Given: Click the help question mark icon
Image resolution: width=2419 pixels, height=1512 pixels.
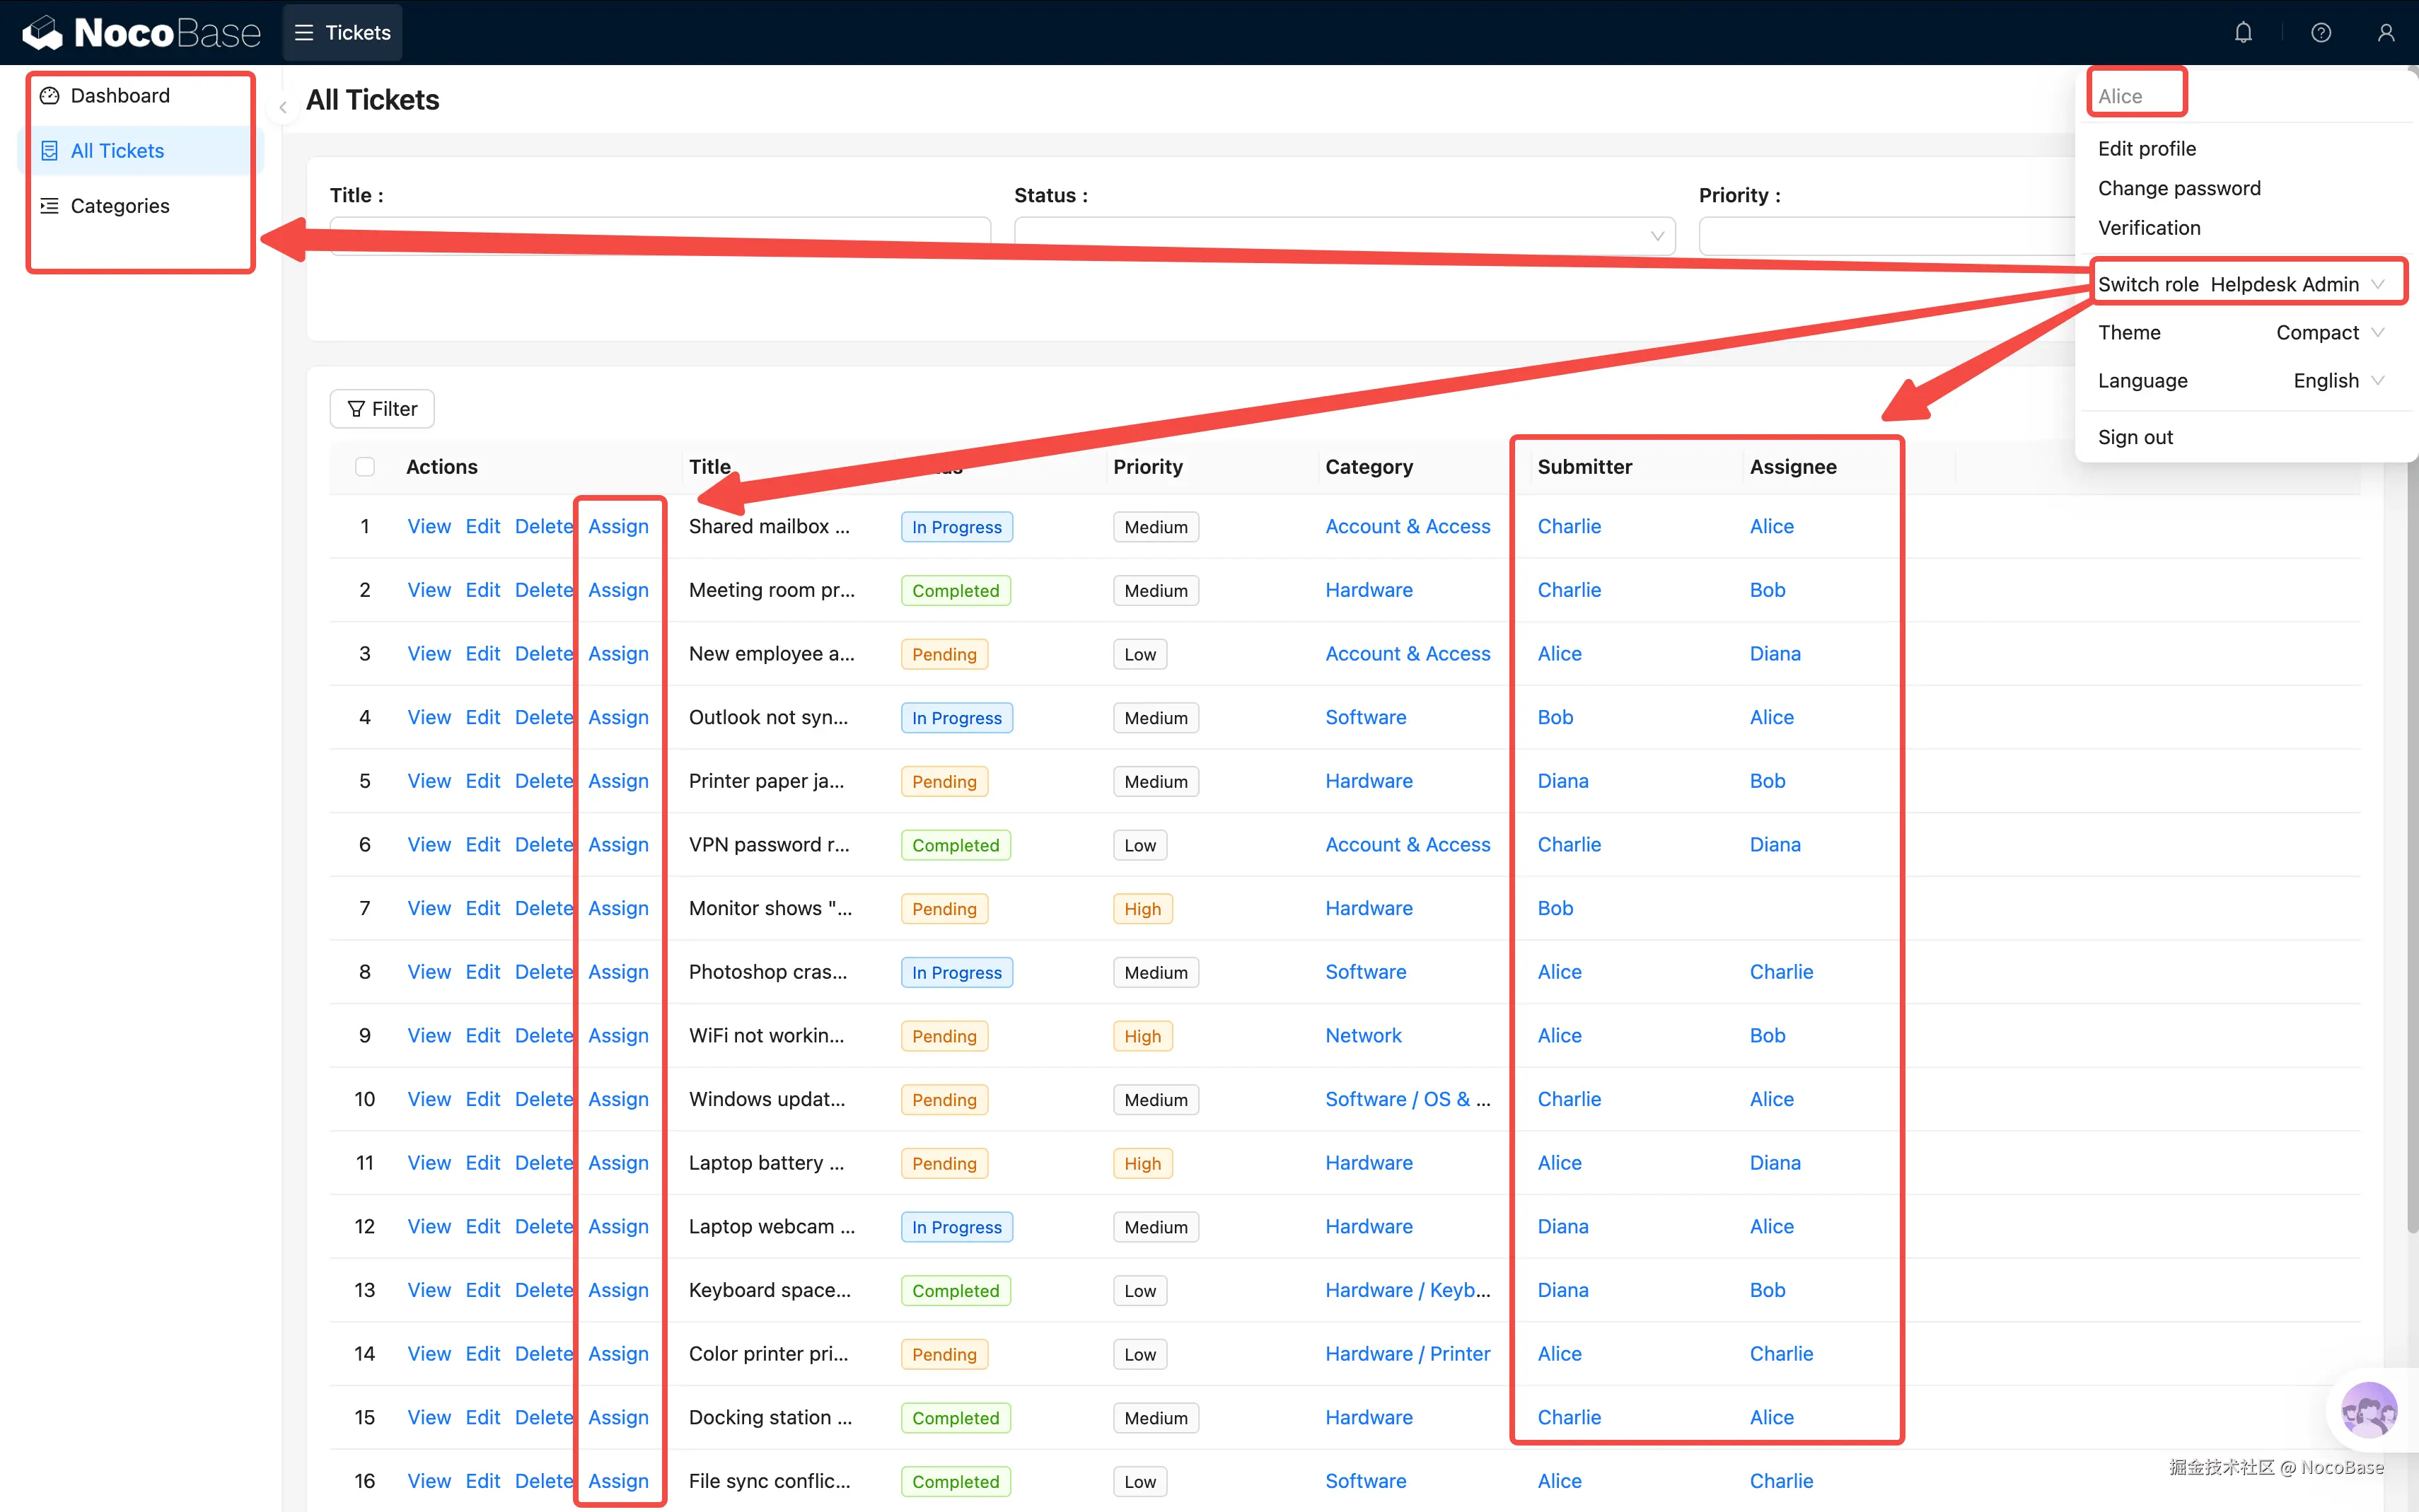Looking at the screenshot, I should pyautogui.click(x=2321, y=33).
